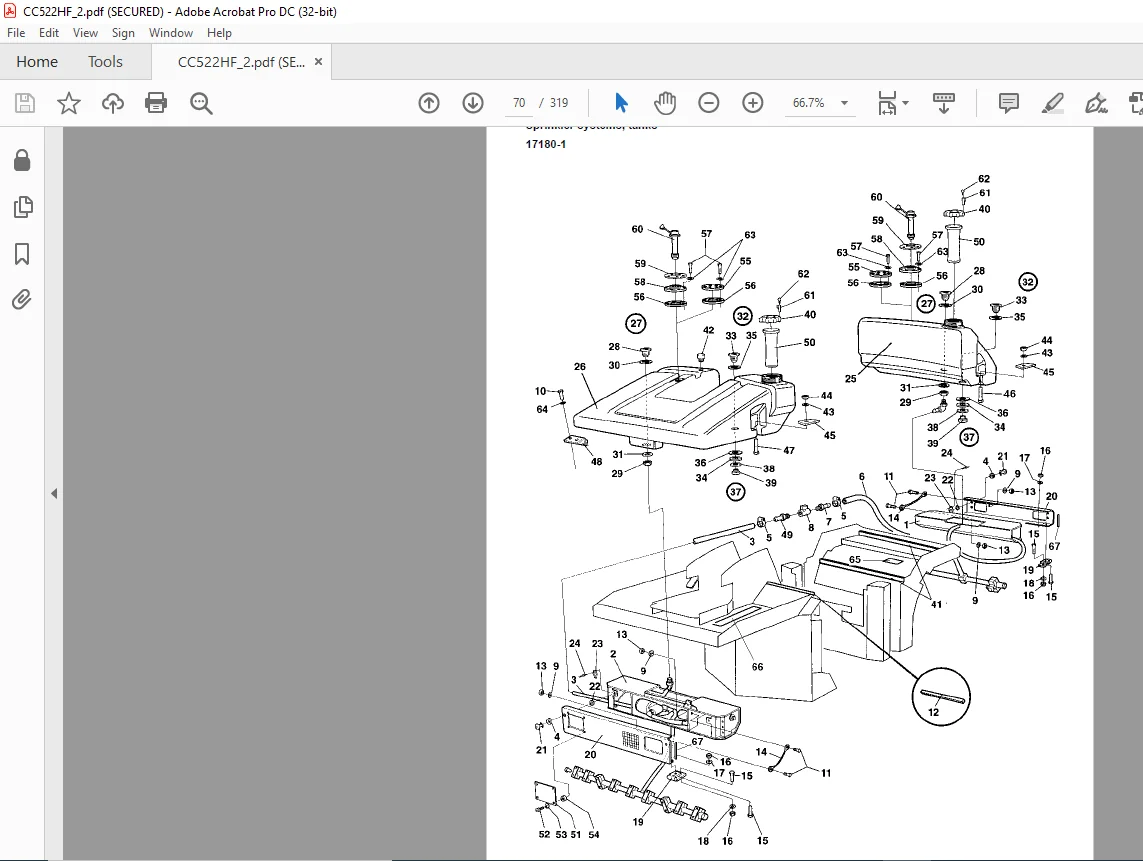The width and height of the screenshot is (1143, 861).
Task: Select the CC522HF_2.pdf document tab
Action: tap(241, 62)
